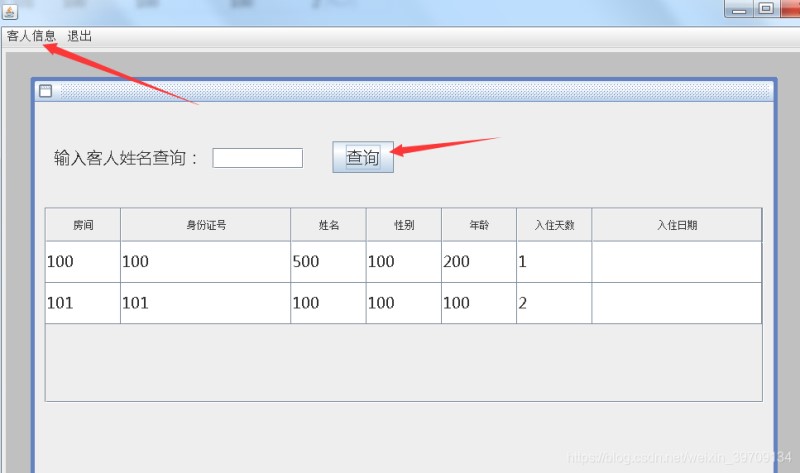Screen dimensions: 800x473
Task: Click the internal frame window icon
Action: (x=45, y=91)
